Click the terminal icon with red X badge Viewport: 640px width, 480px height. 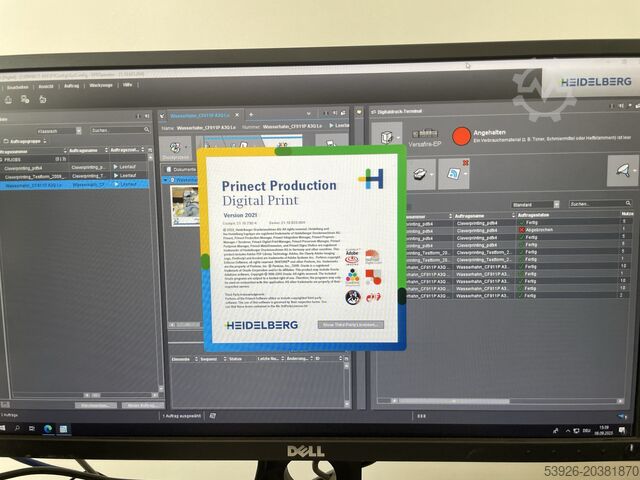454,175
